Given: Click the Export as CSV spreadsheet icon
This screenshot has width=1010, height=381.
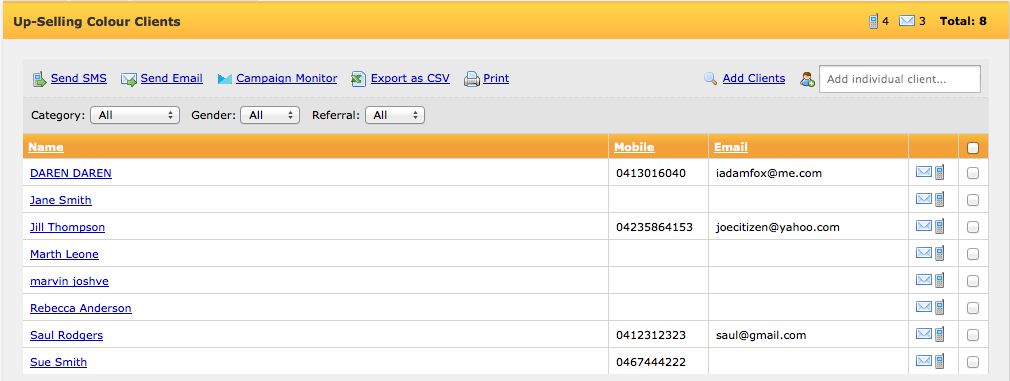Looking at the screenshot, I should pos(358,79).
